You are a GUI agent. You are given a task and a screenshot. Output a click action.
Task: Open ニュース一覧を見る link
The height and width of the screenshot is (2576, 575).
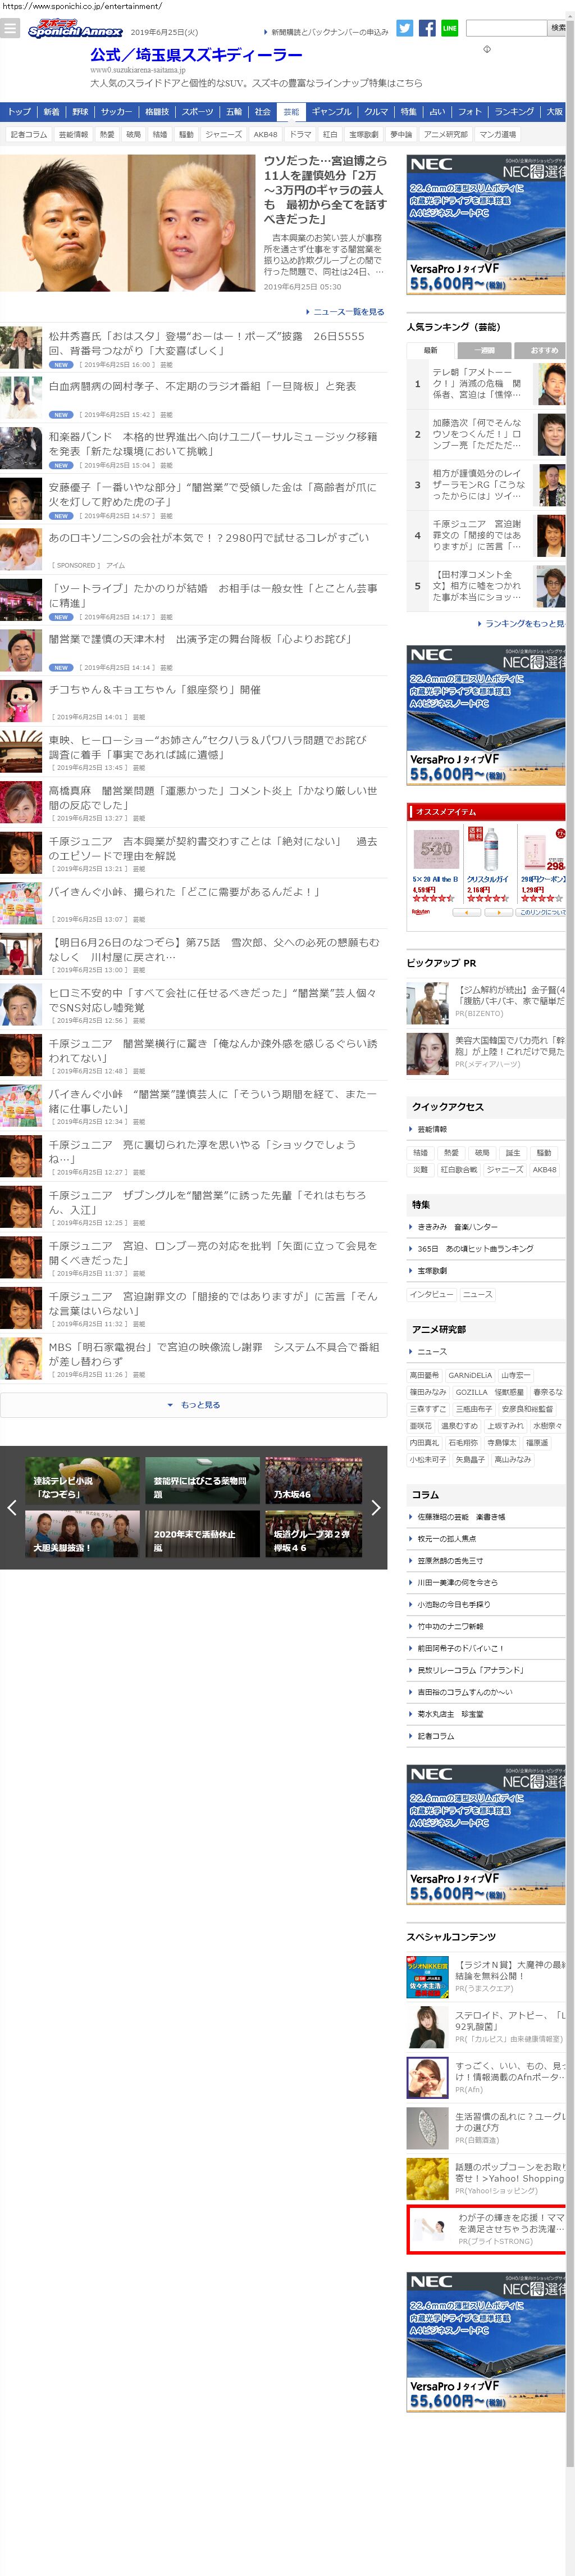(346, 312)
